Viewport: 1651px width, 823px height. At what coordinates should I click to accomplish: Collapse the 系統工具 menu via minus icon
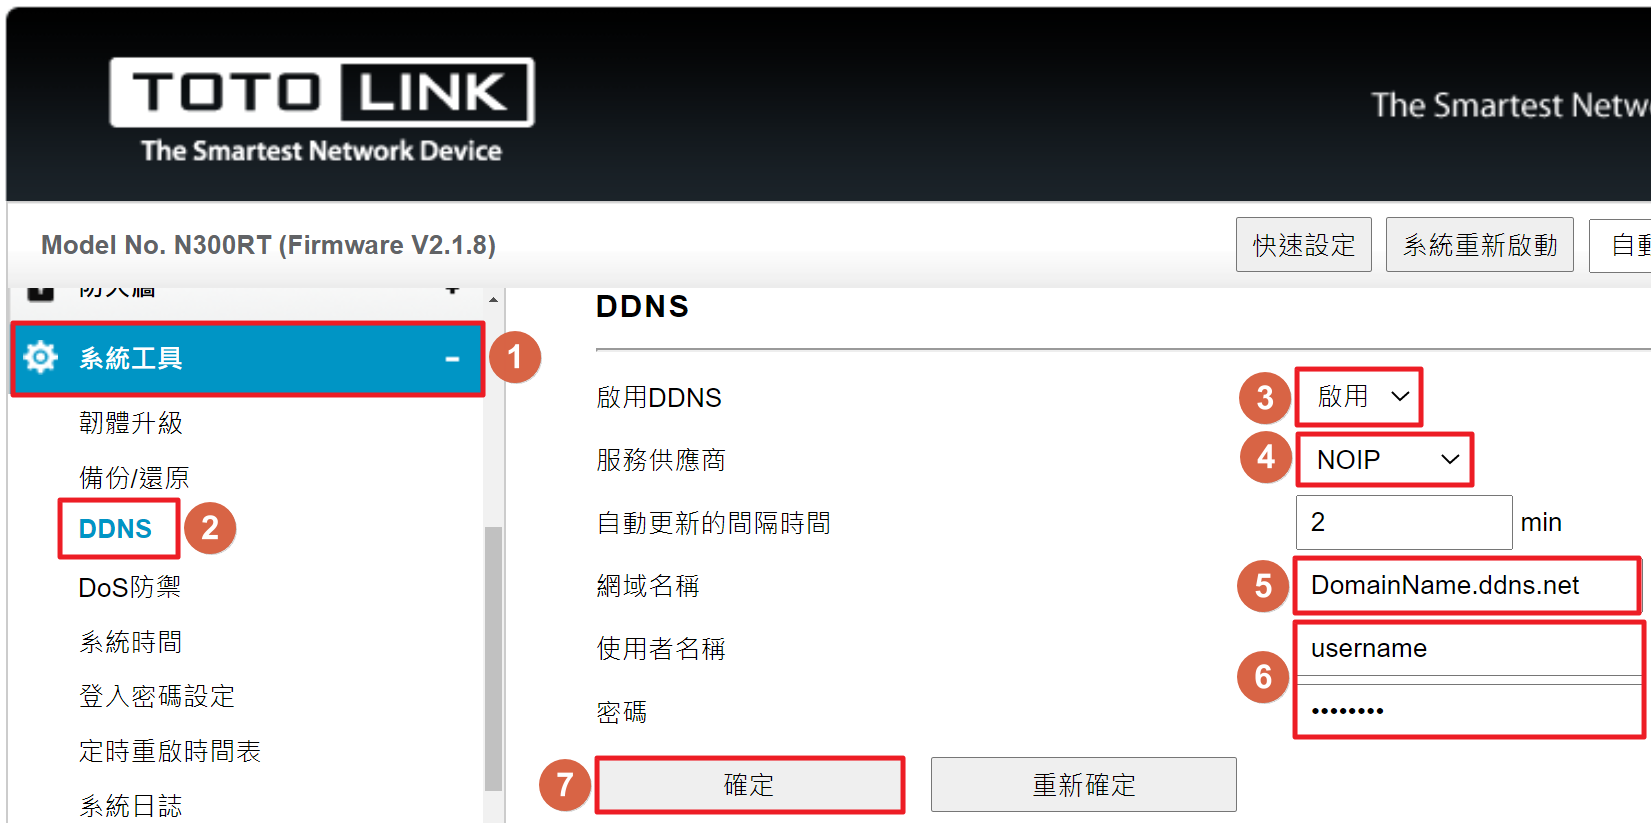(452, 358)
